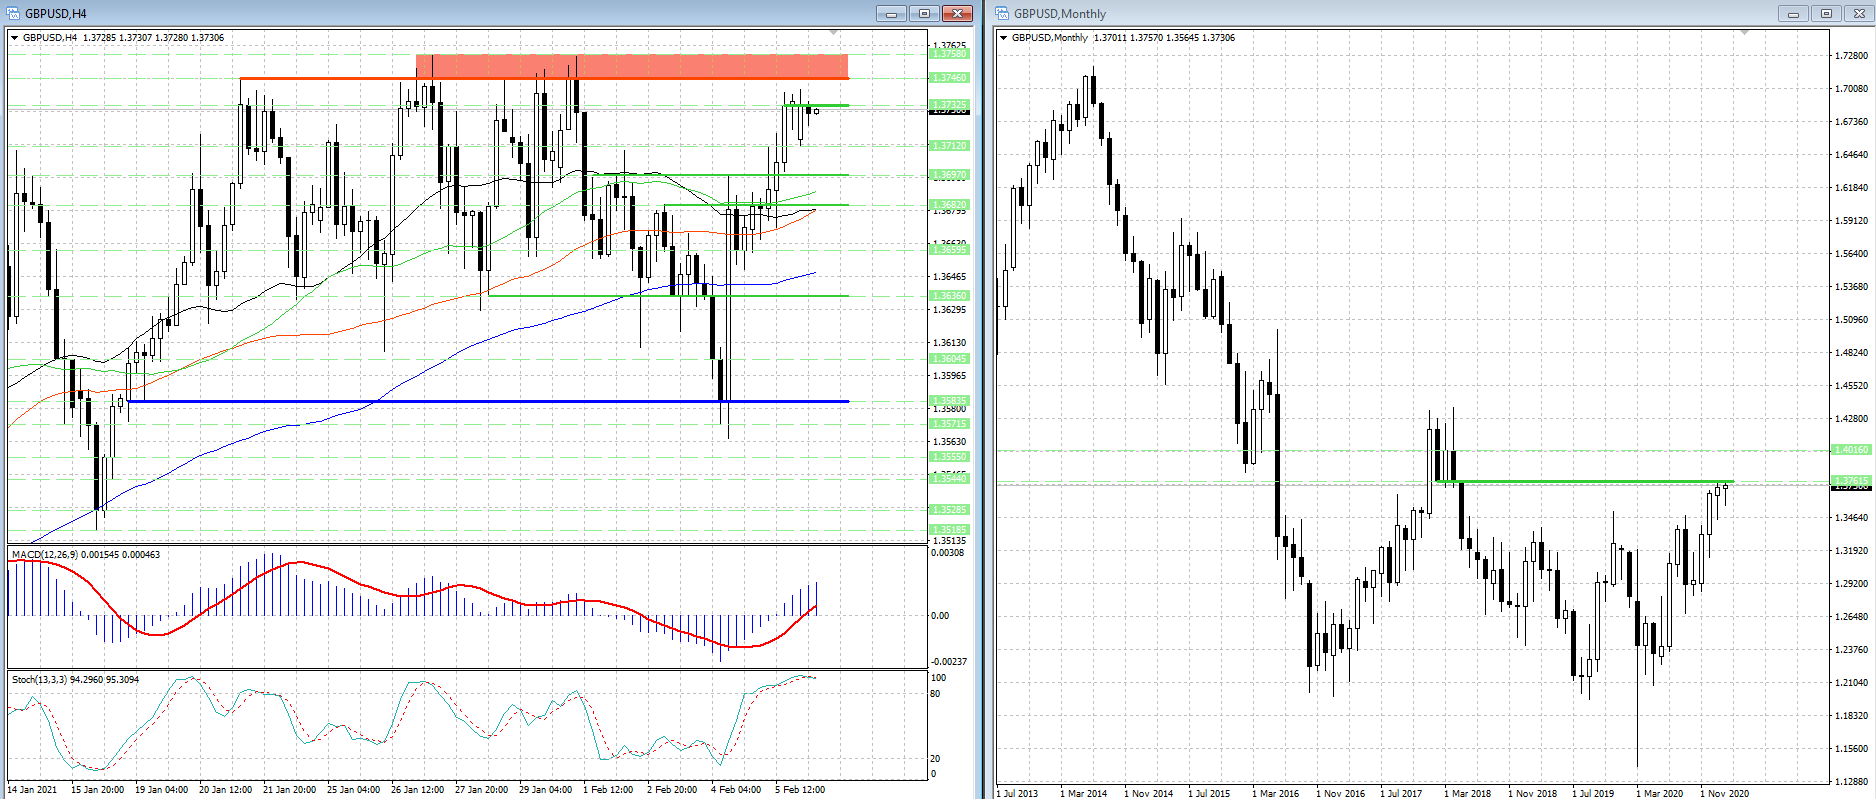Click the chart shift marker on H4 chart
1876x799 pixels.
[x=833, y=33]
